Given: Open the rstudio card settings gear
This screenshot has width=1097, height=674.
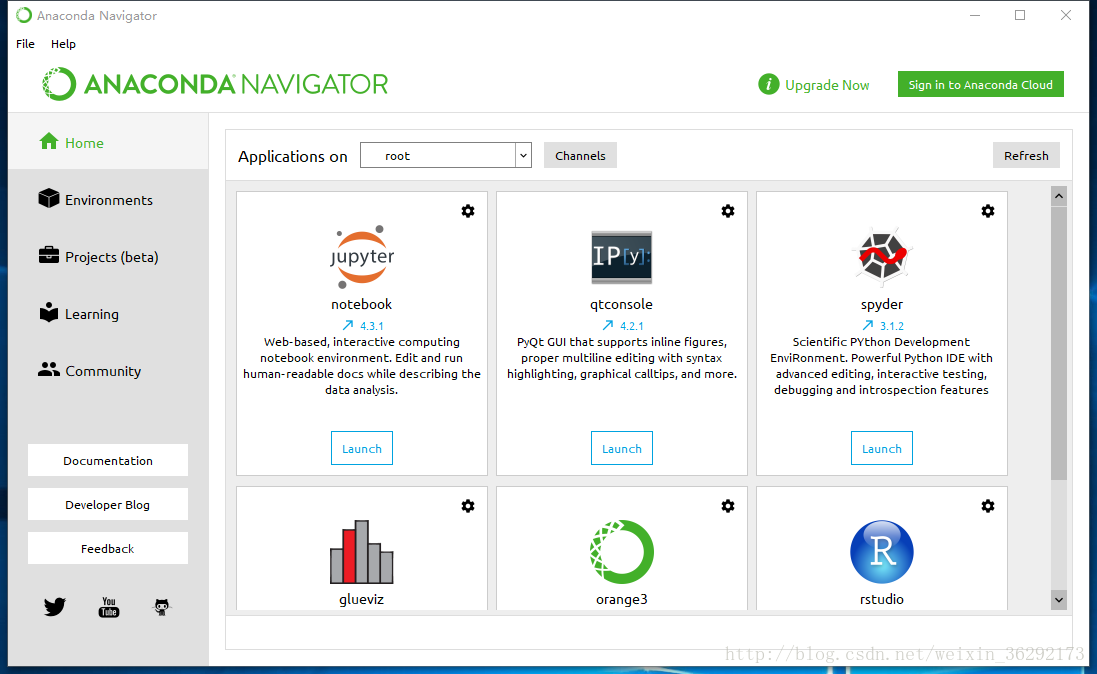Looking at the screenshot, I should pyautogui.click(x=988, y=506).
